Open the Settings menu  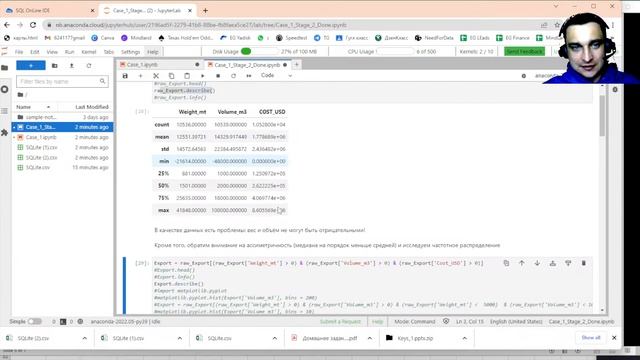(x=131, y=52)
